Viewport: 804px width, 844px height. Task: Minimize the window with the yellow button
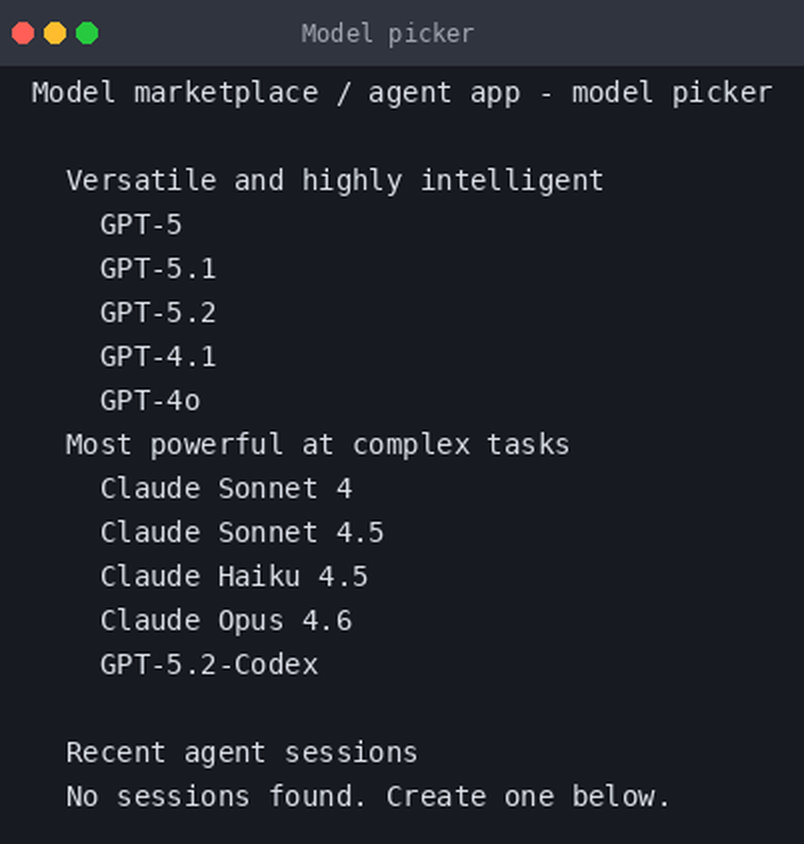(x=55, y=33)
